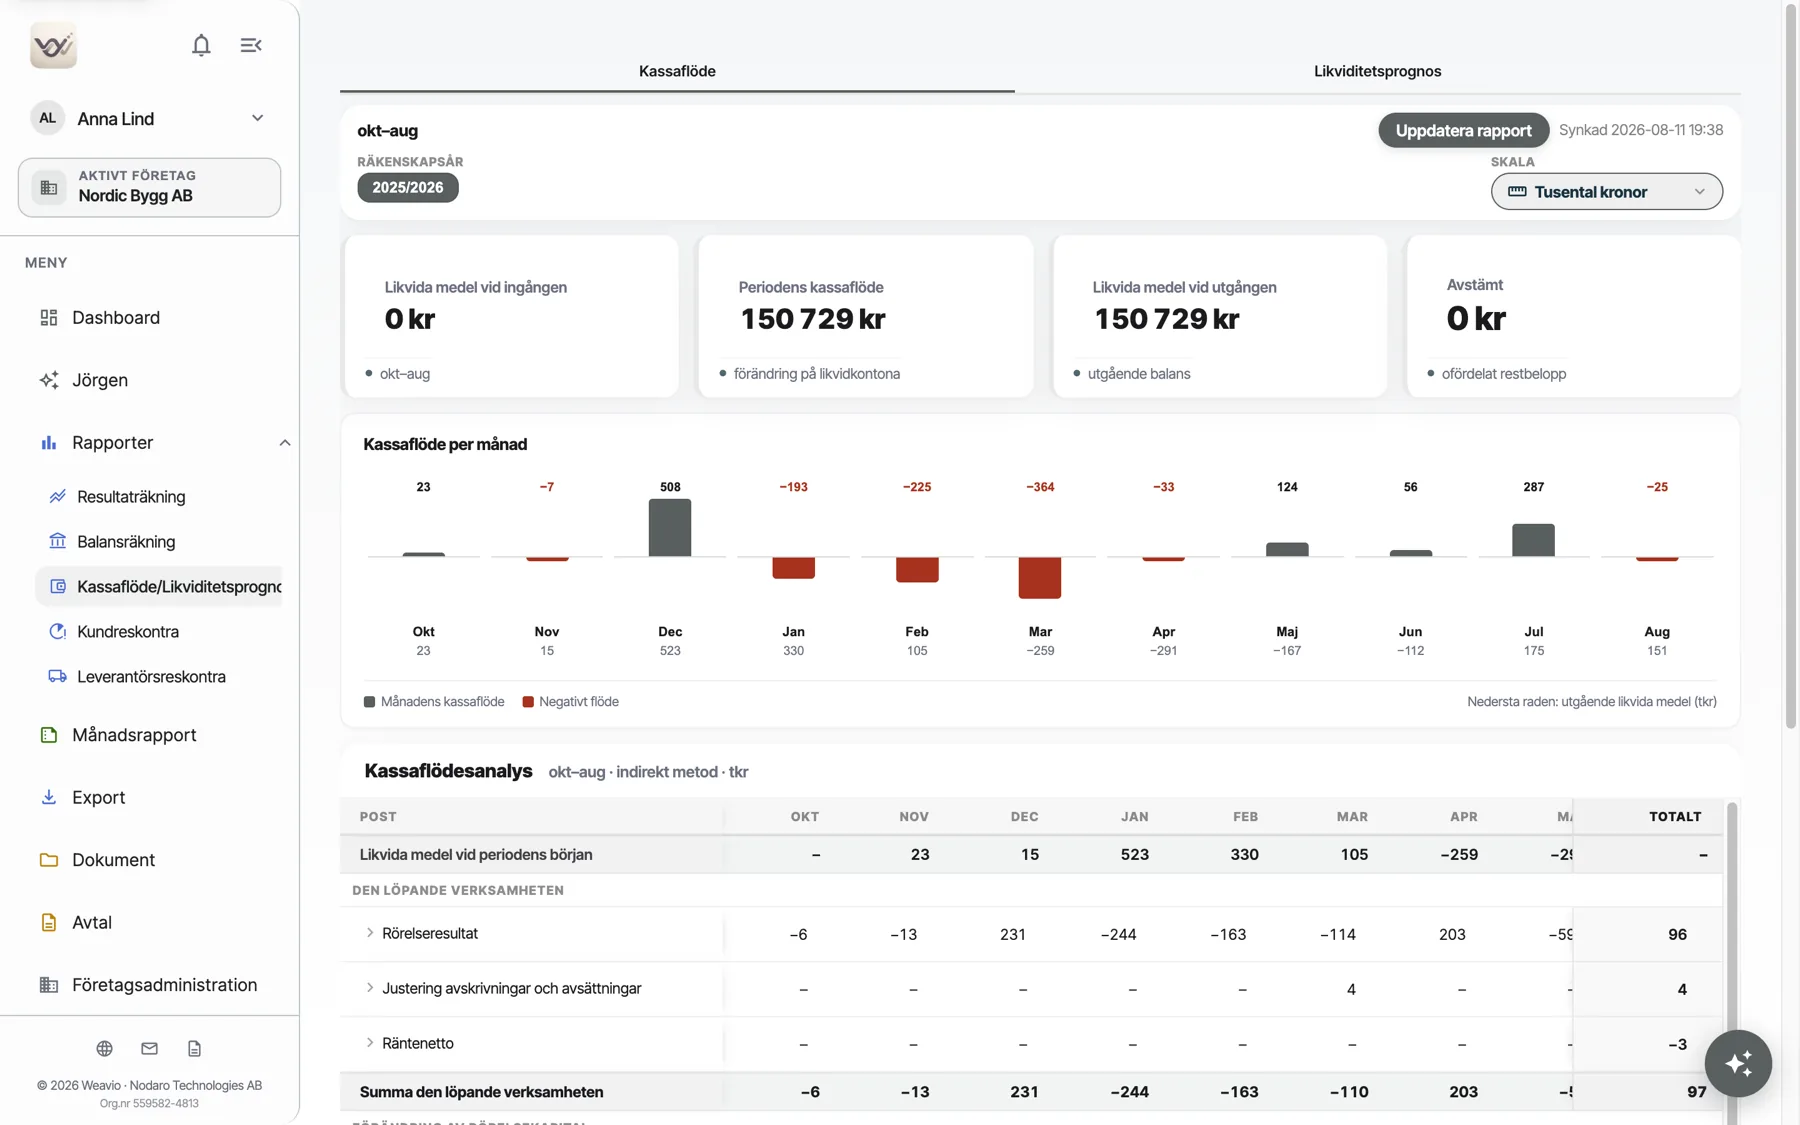Click the Periodens kassaflöde 150 729 kr value
The image size is (1800, 1125).
pos(813,319)
